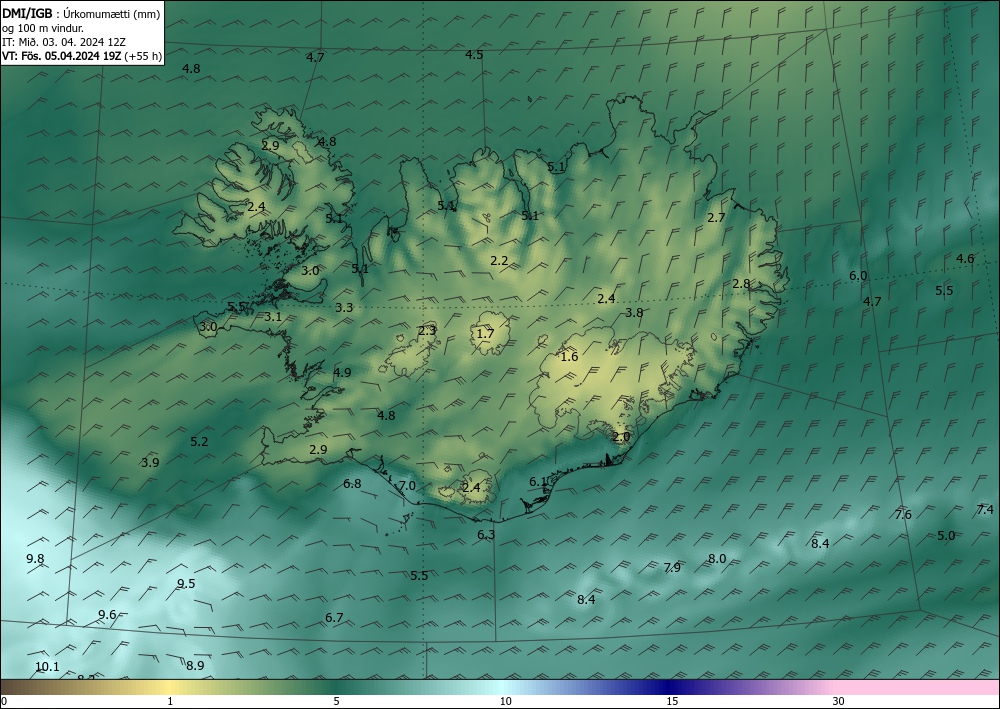
Task: Select the 5.0 value in the southeast corner
Action: pyautogui.click(x=946, y=536)
